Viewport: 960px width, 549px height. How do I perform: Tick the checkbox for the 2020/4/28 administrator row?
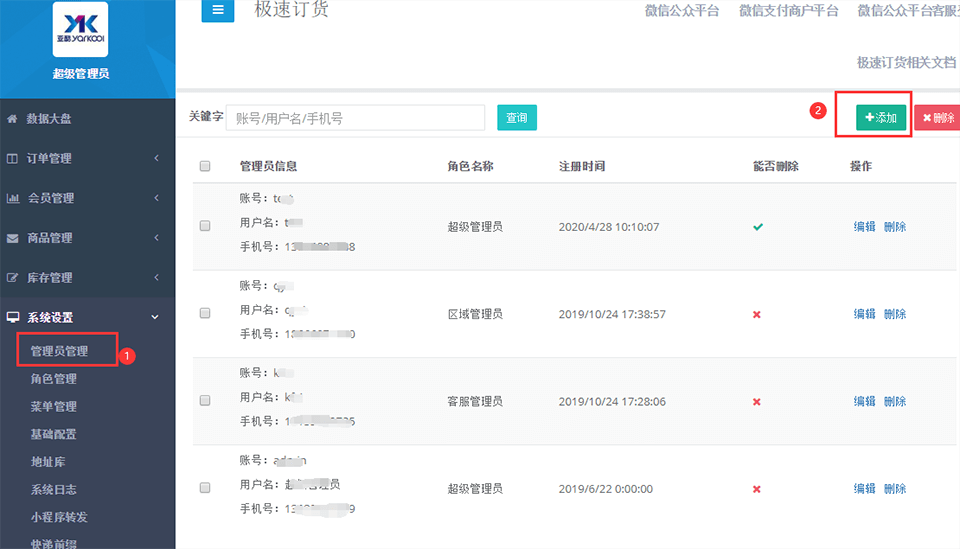pyautogui.click(x=205, y=226)
